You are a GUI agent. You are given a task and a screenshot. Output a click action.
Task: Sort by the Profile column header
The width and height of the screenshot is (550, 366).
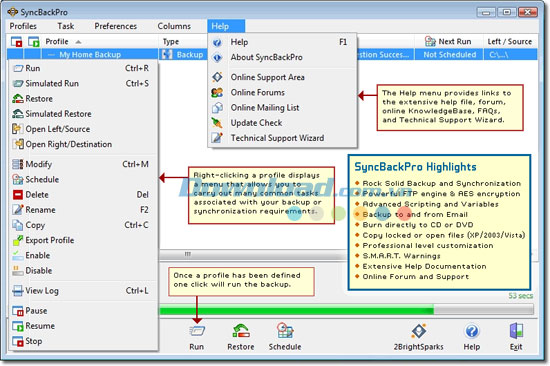coord(100,41)
